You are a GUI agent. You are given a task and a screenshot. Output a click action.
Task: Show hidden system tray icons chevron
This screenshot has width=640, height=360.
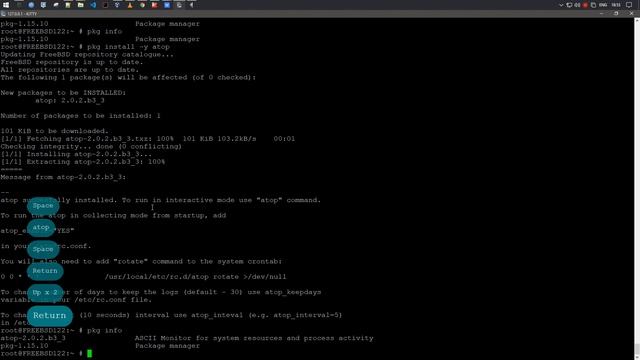[561, 5]
